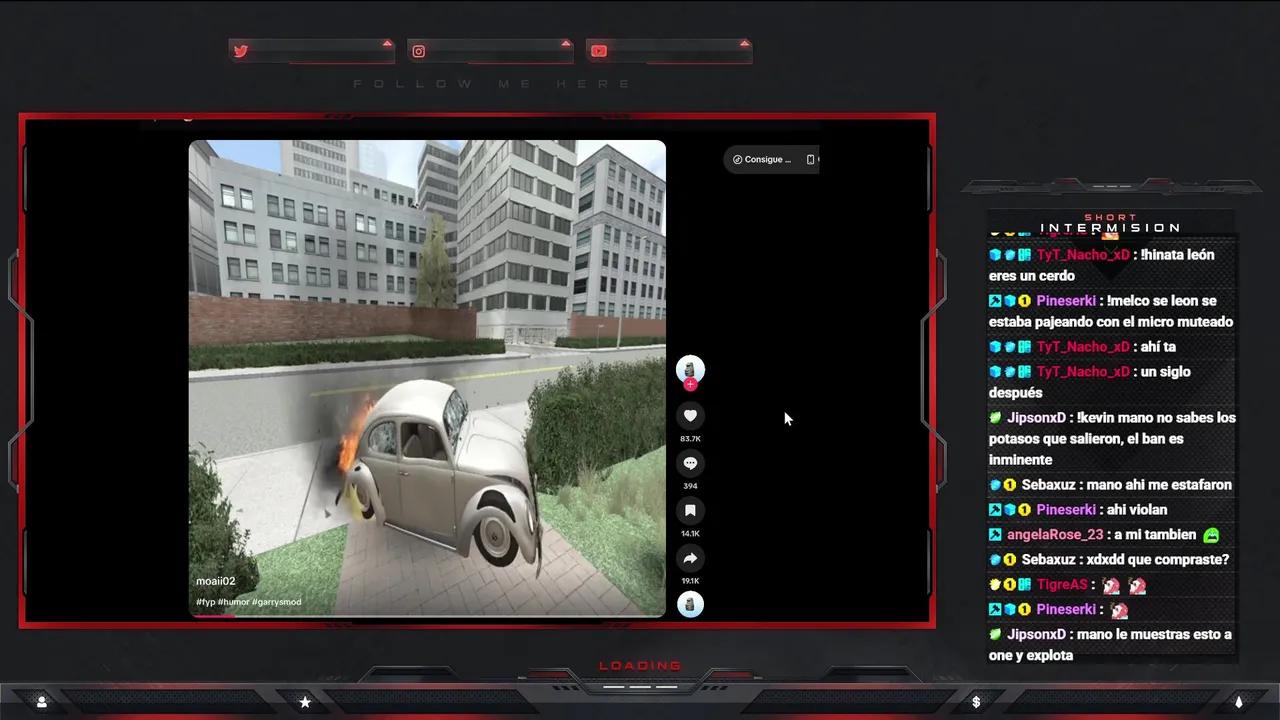Click the dollar icon in bottom bar
Image resolution: width=1280 pixels, height=720 pixels.
976,702
